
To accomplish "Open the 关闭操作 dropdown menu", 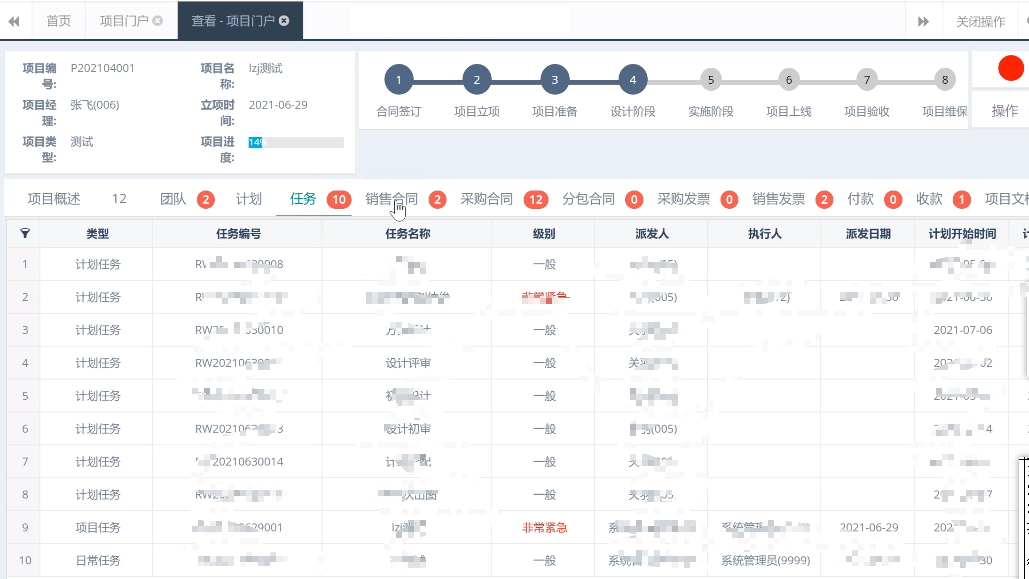I will pyautogui.click(x=980, y=21).
